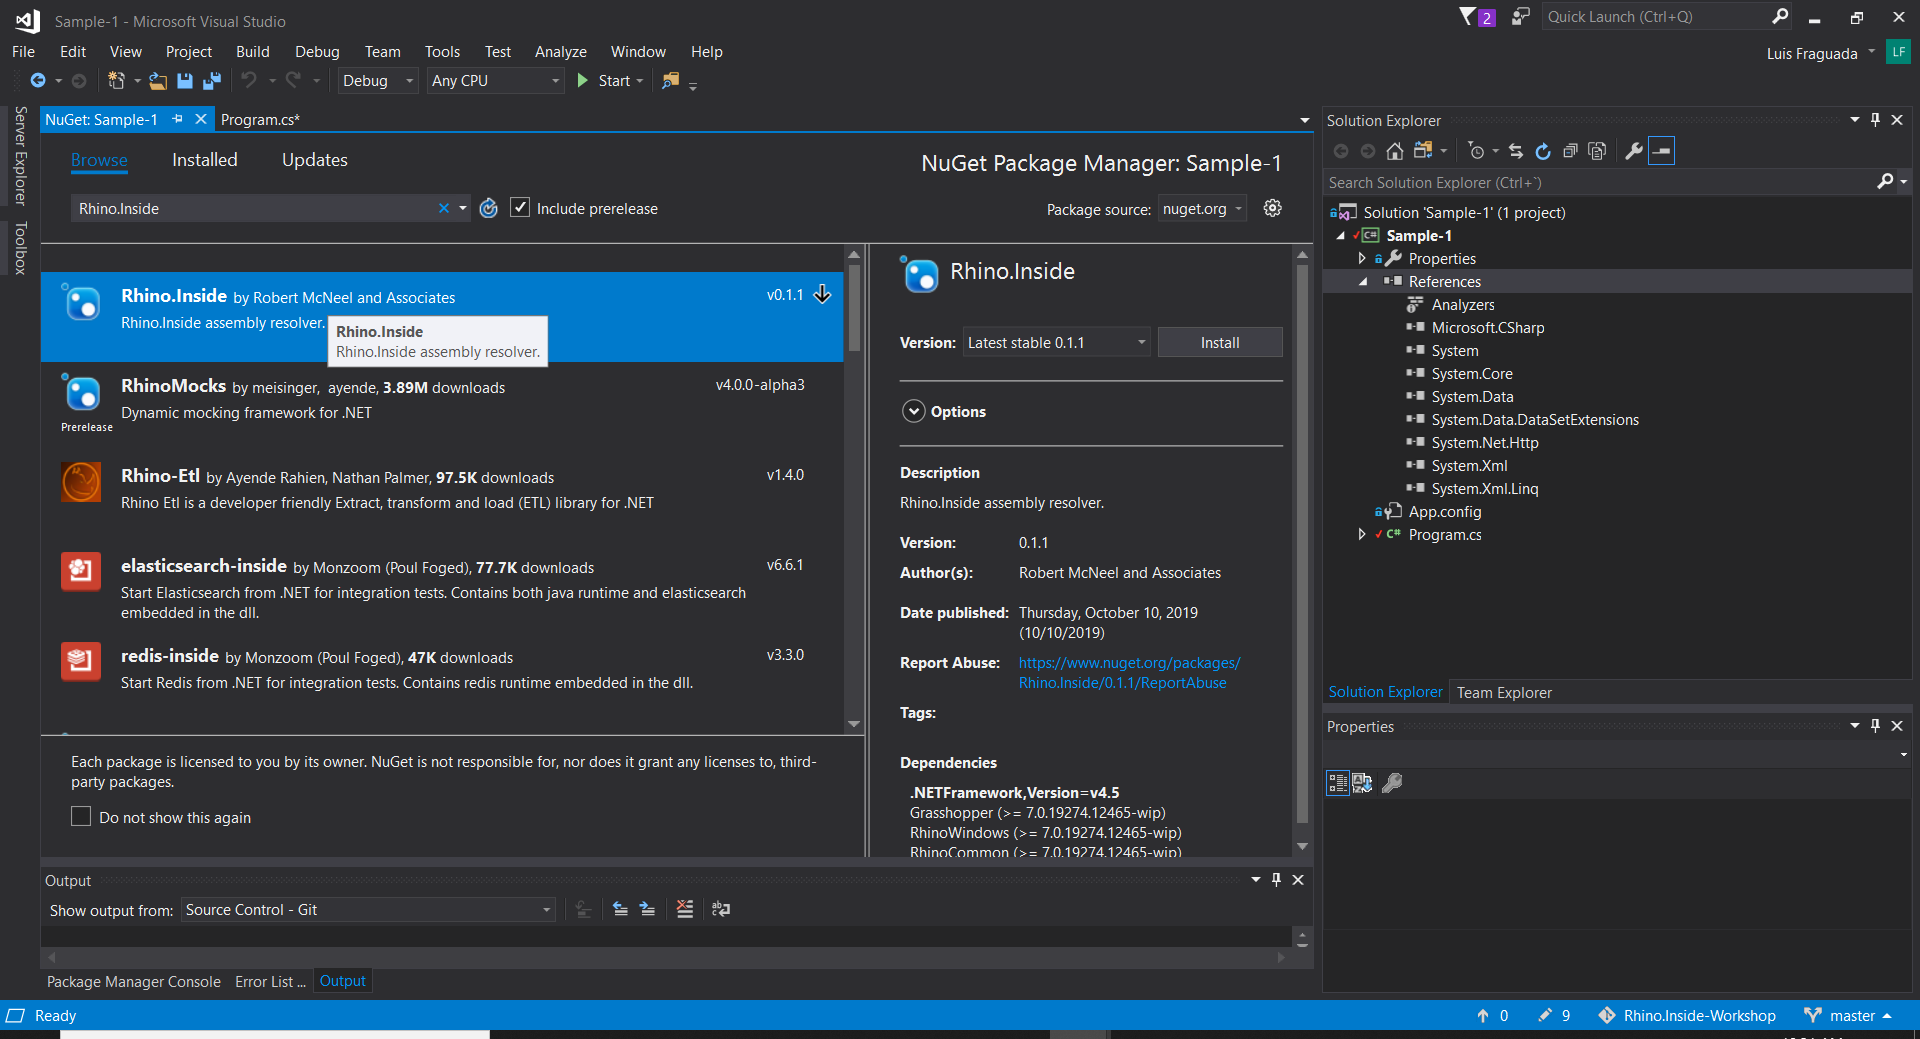Click the Pending Changes Filter clock icon
Screen dimensions: 1920x1039
(1476, 151)
